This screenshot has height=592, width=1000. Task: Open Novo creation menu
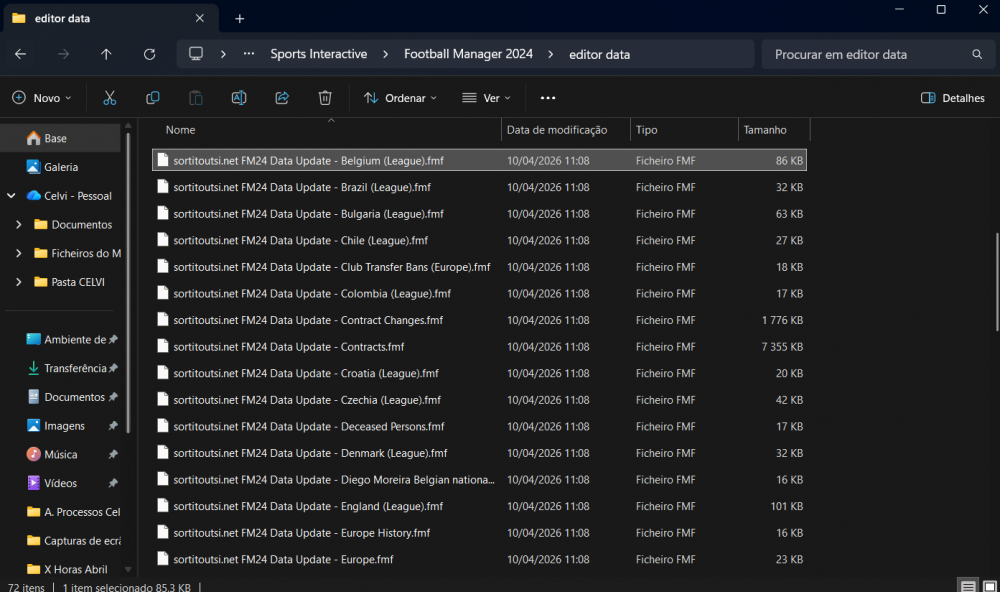pos(41,98)
